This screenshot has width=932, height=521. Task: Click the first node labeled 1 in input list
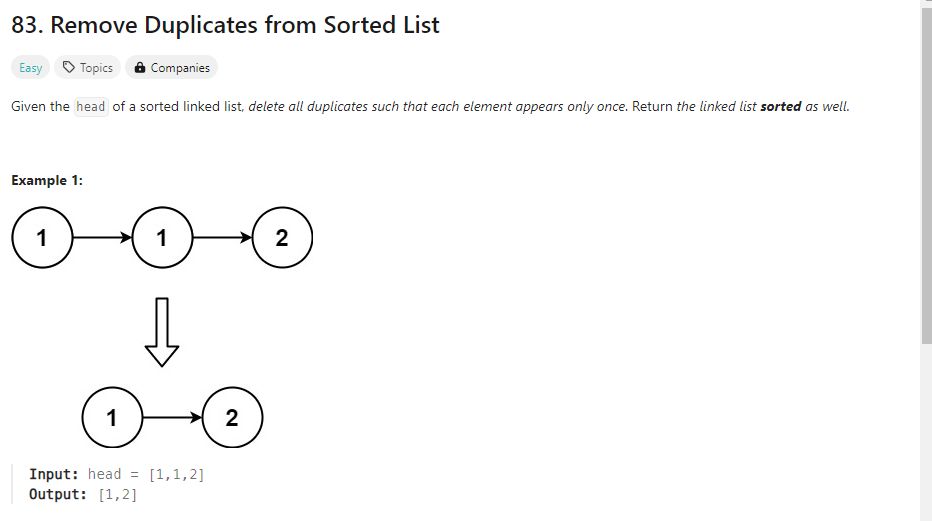click(x=42, y=238)
